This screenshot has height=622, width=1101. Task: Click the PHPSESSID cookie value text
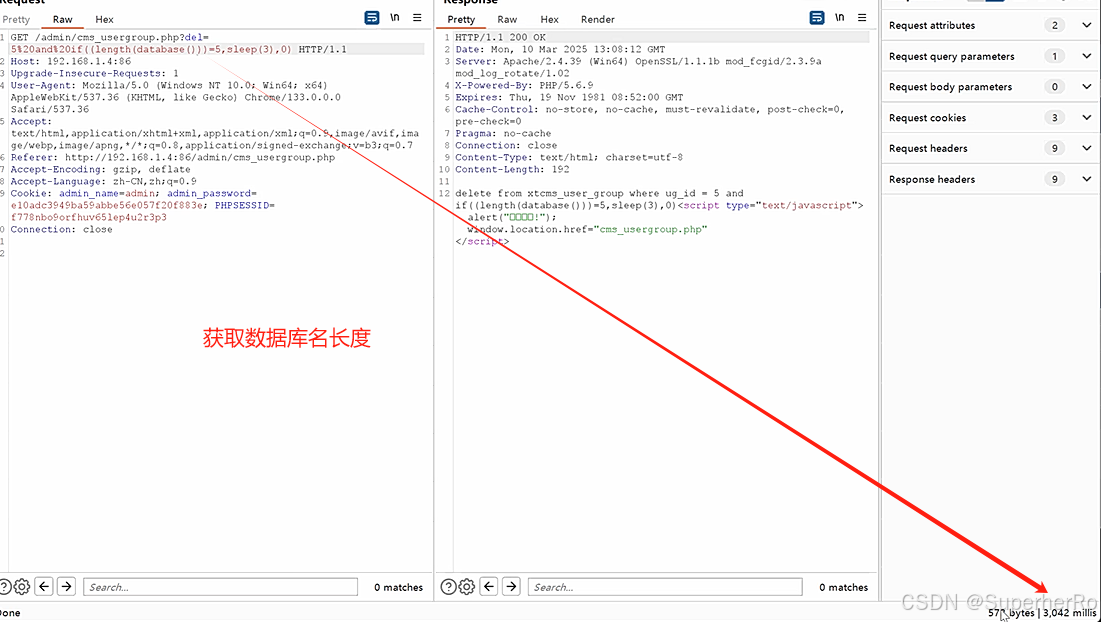tap(88, 217)
